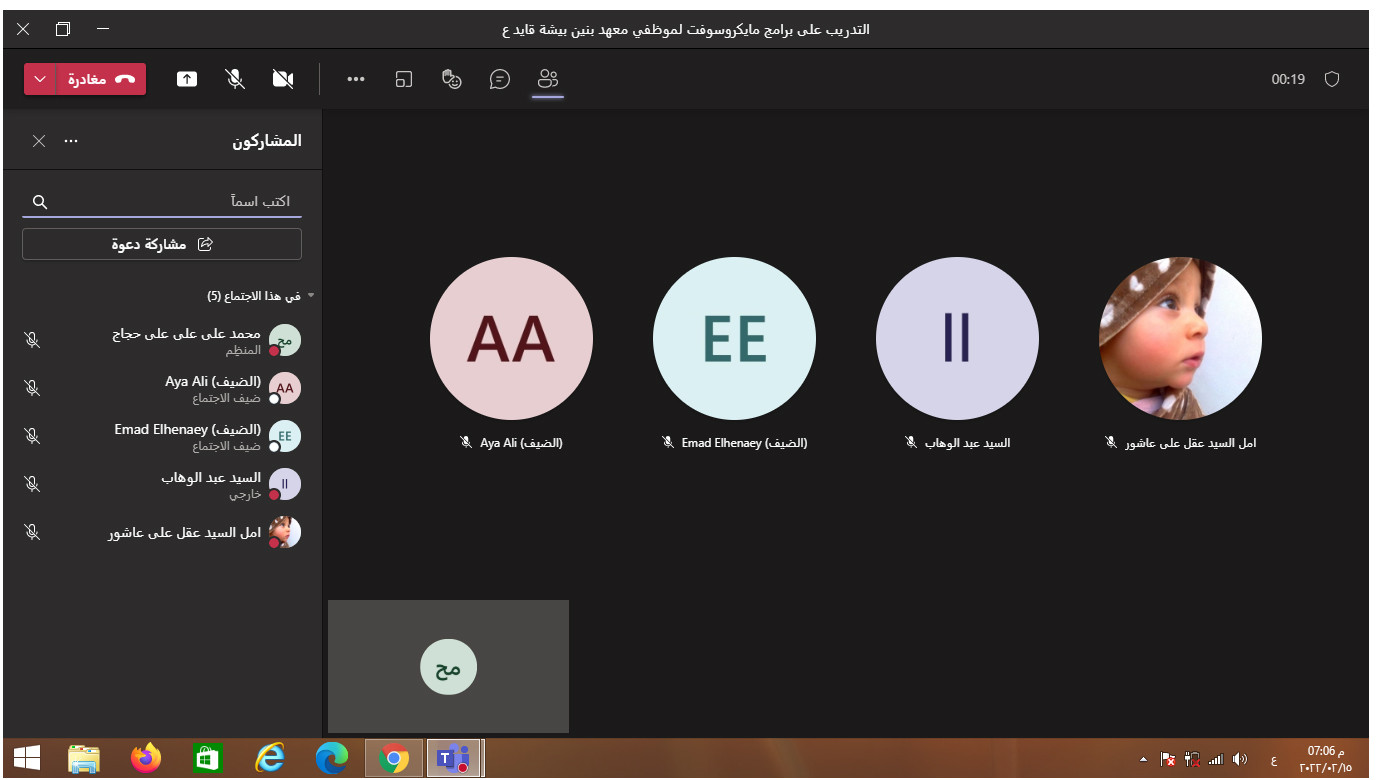Open Microsoft Edge from the taskbar
1376x780 pixels.
(332, 760)
